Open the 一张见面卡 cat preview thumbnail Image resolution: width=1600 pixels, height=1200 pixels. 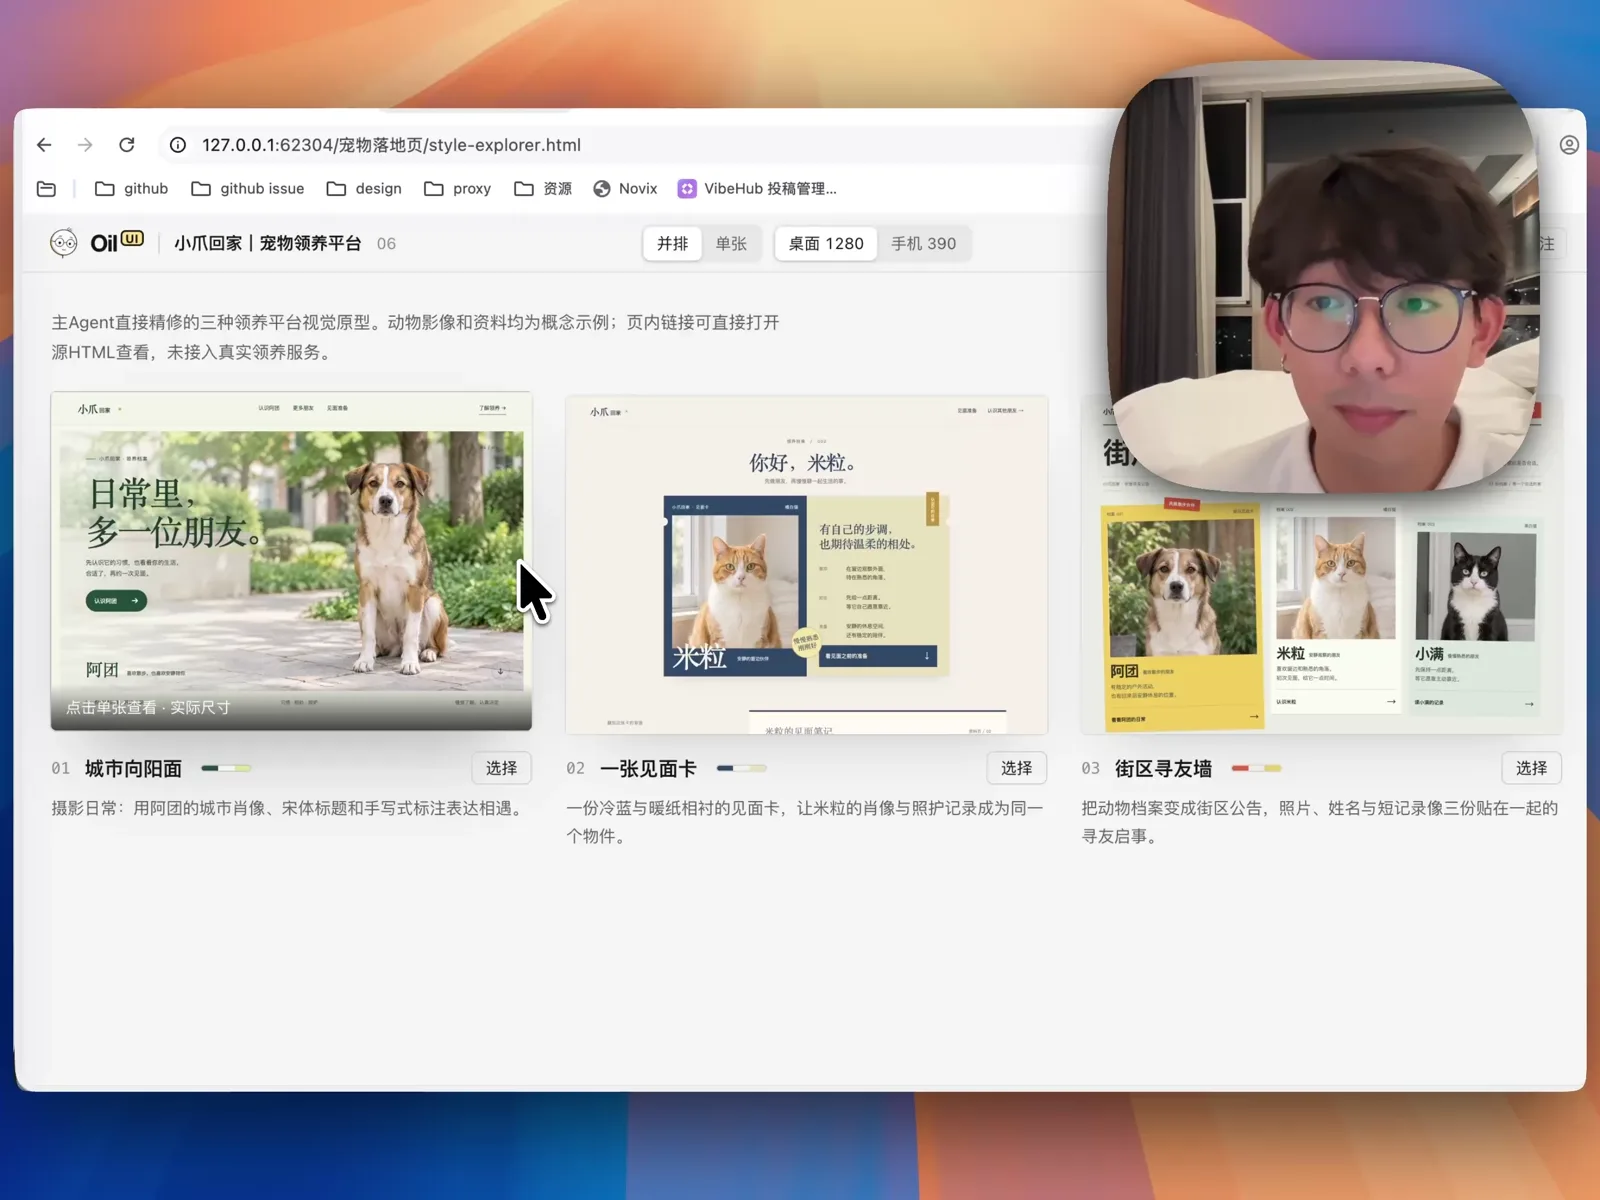806,565
